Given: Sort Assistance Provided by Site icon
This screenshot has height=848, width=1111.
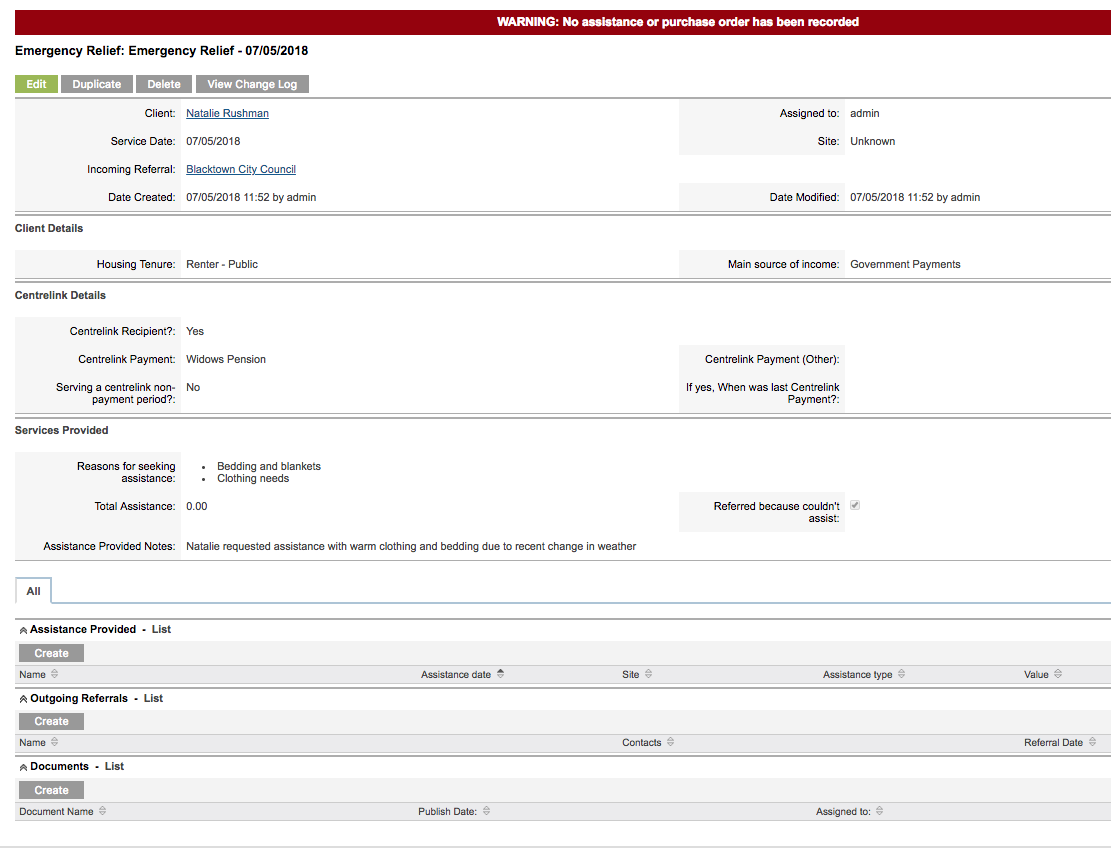Looking at the screenshot, I should coord(648,674).
